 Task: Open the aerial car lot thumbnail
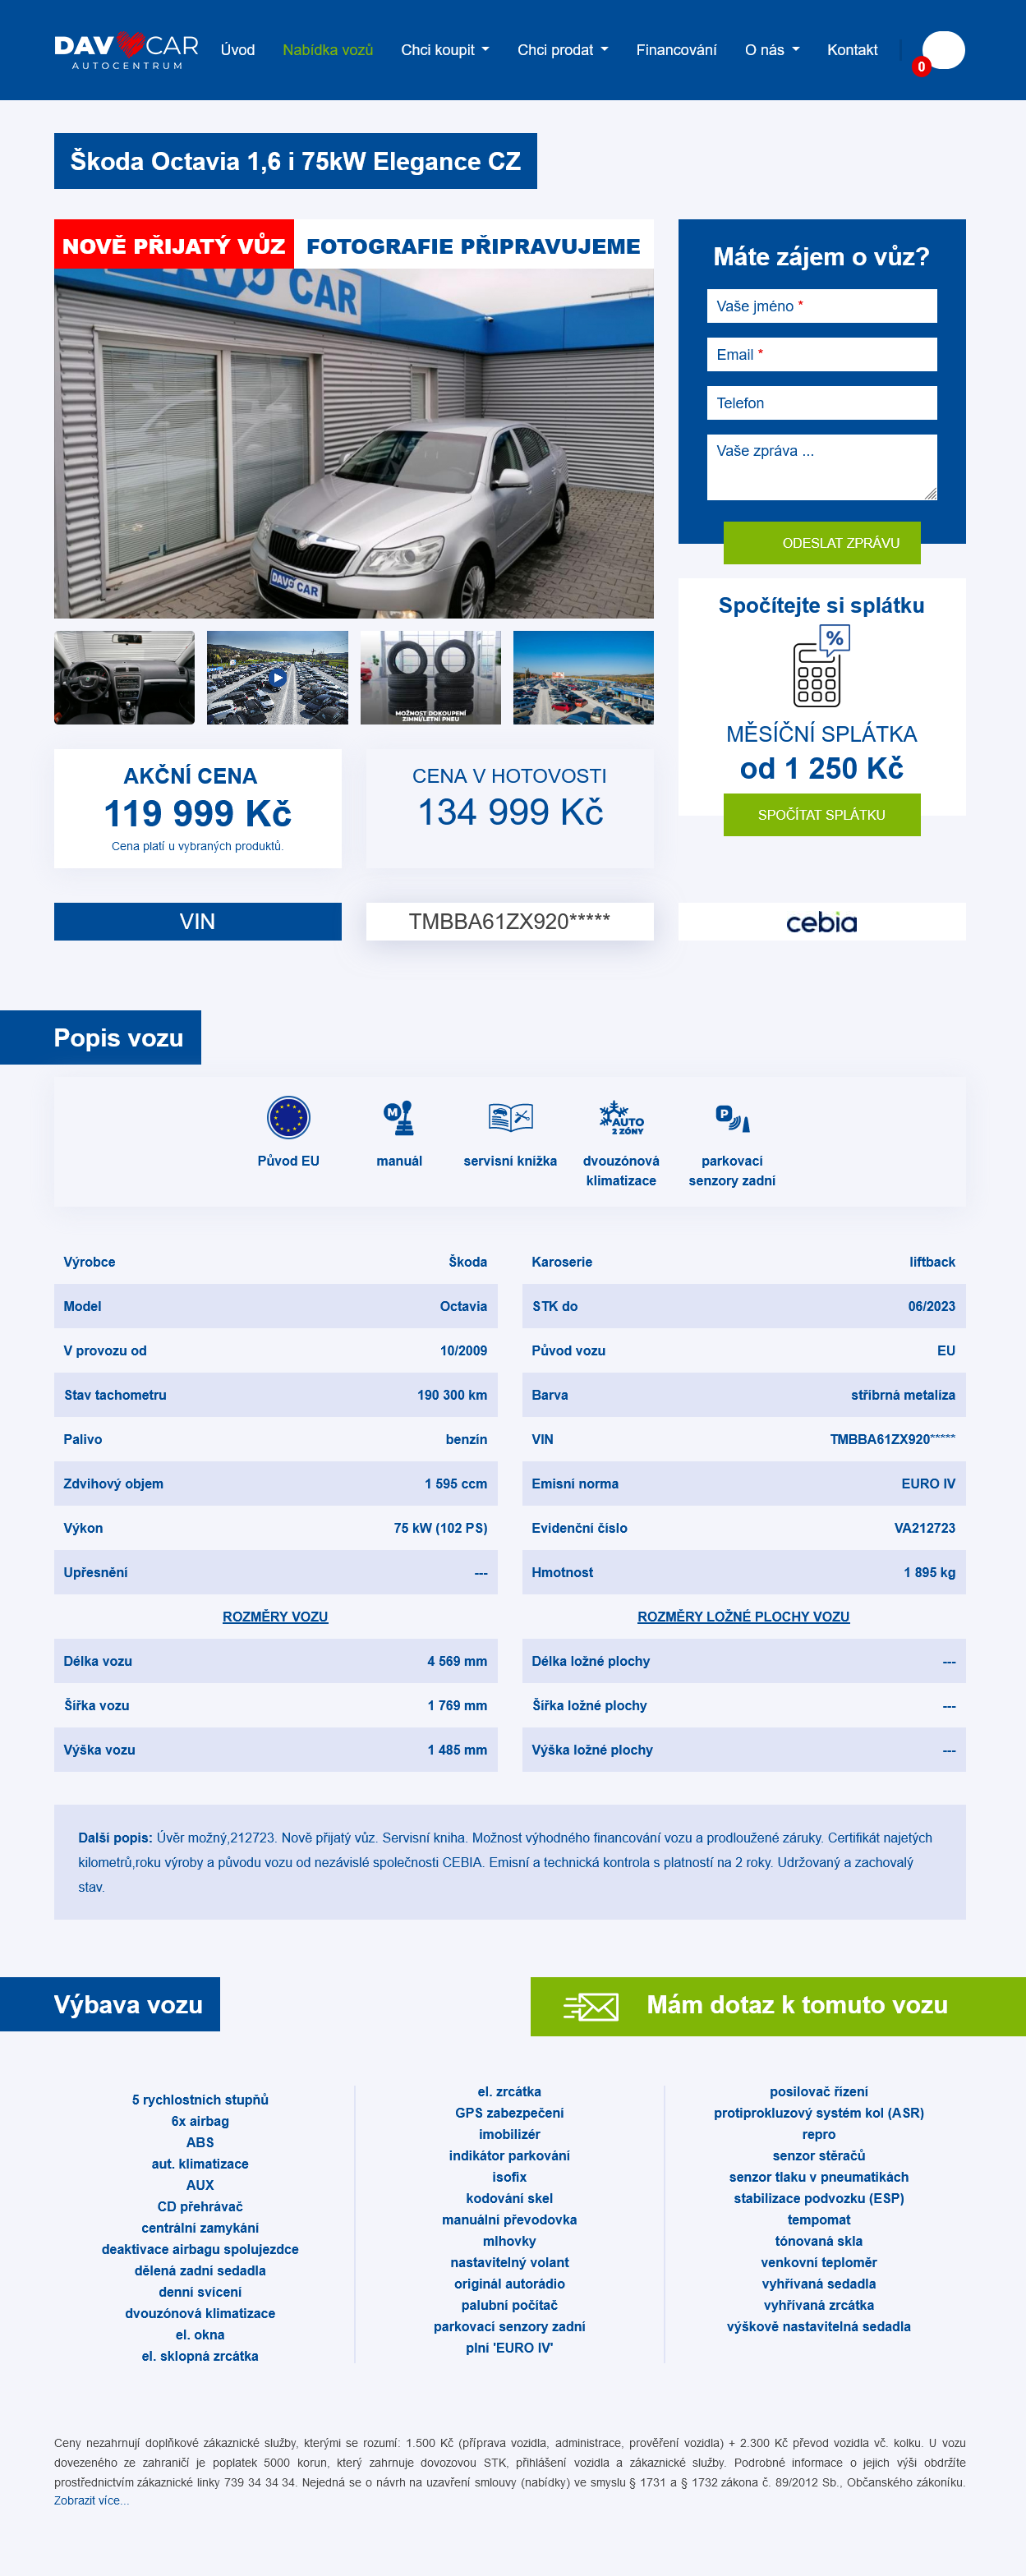click(x=583, y=677)
